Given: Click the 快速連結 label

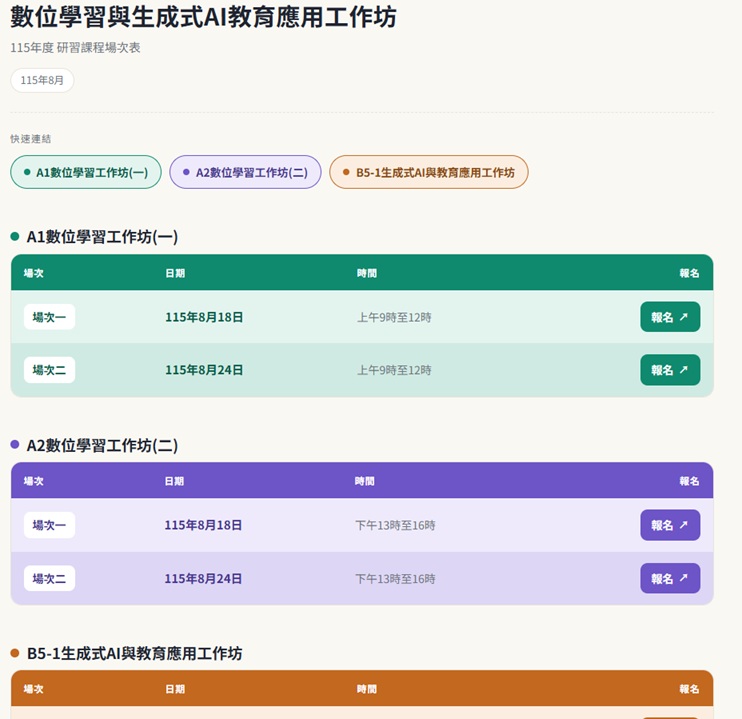Looking at the screenshot, I should tap(31, 139).
